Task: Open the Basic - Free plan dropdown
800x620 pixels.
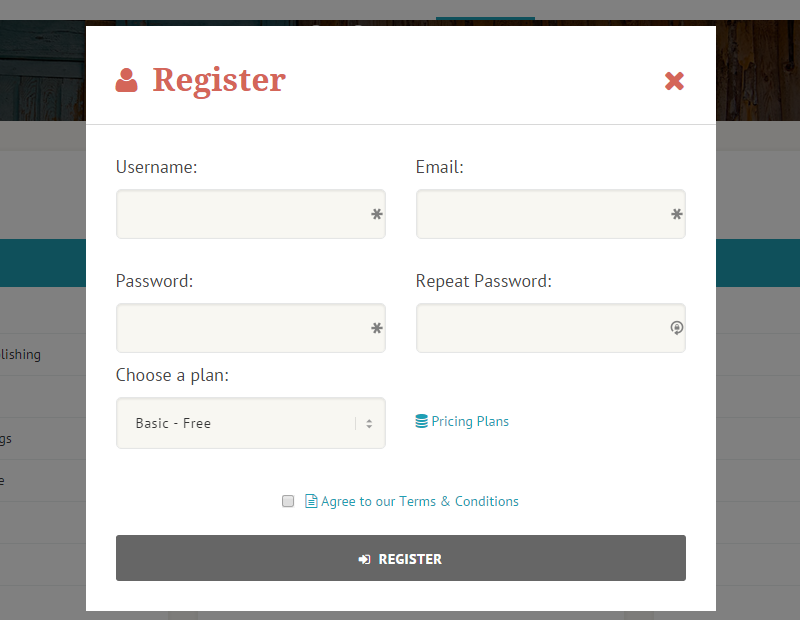Action: tap(250, 423)
